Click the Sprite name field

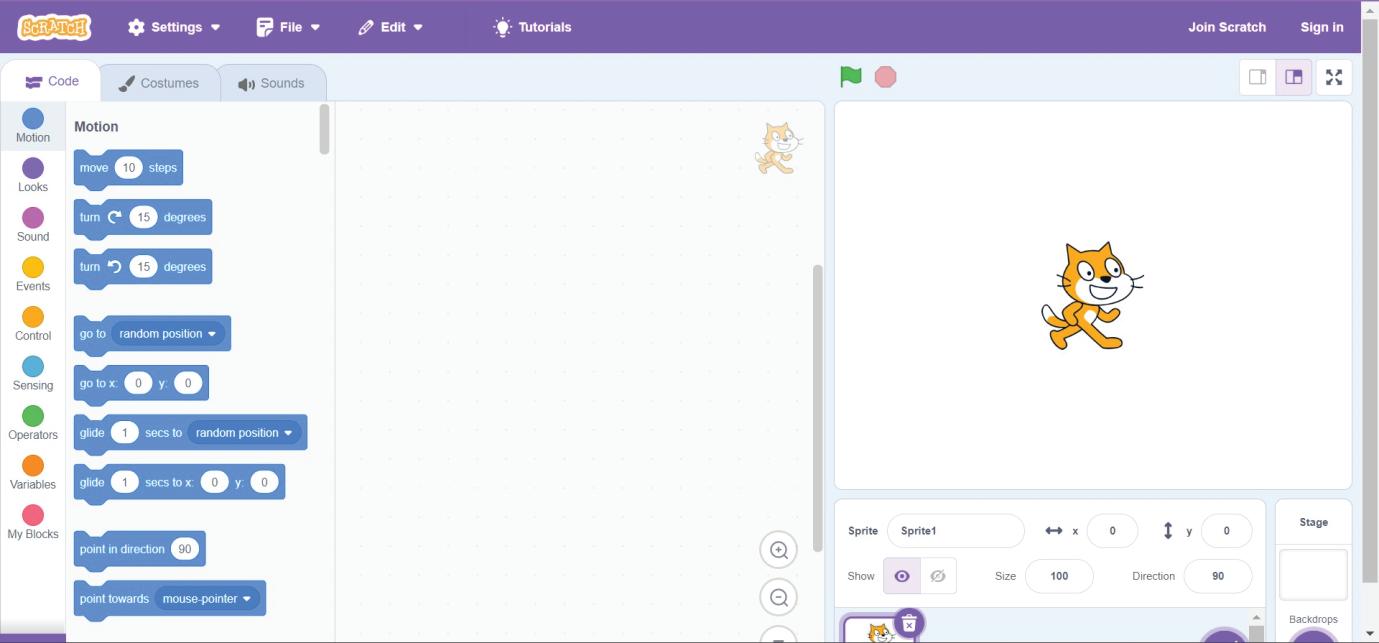[956, 531]
